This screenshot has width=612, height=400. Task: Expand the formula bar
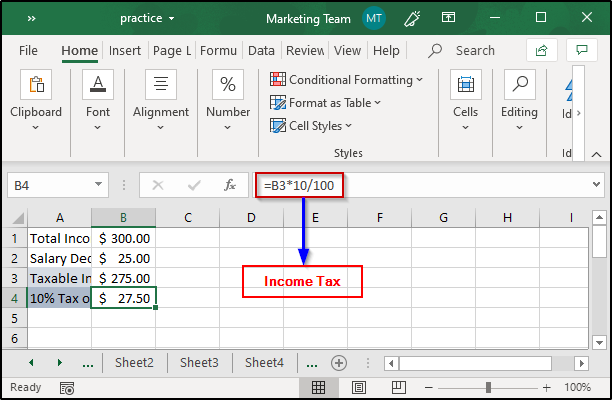[596, 184]
